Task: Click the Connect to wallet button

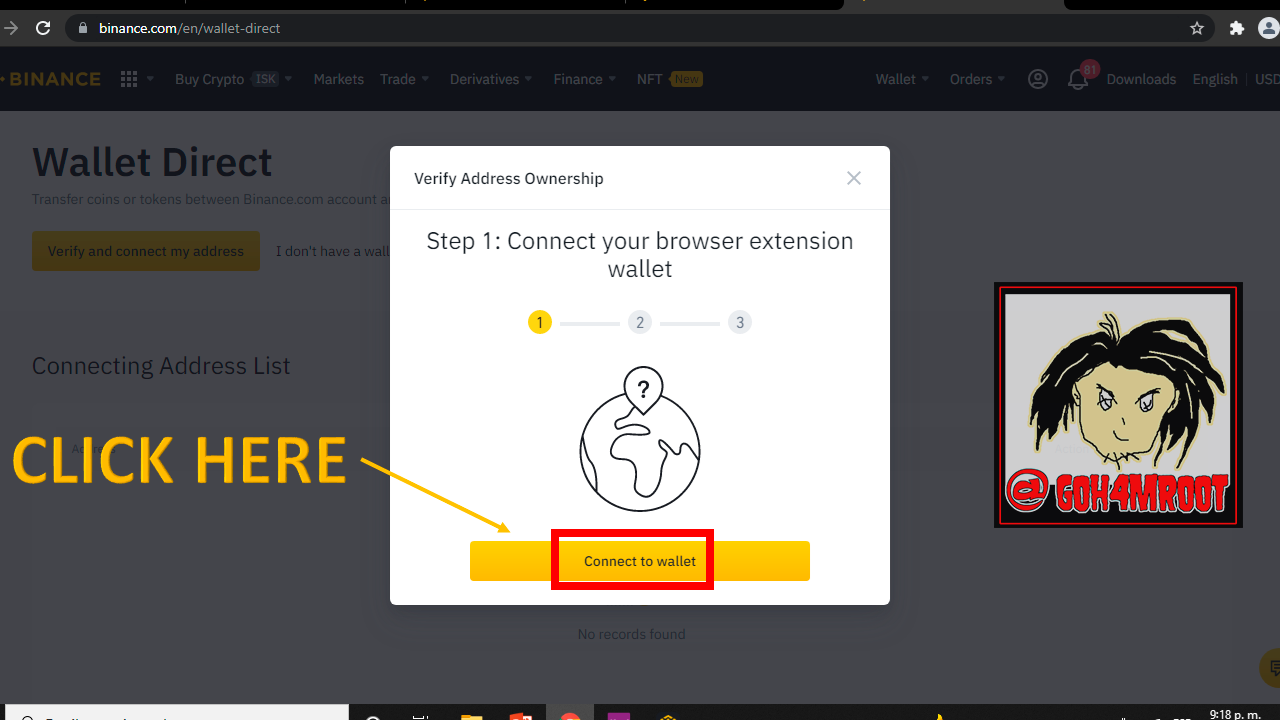Action: click(x=640, y=561)
